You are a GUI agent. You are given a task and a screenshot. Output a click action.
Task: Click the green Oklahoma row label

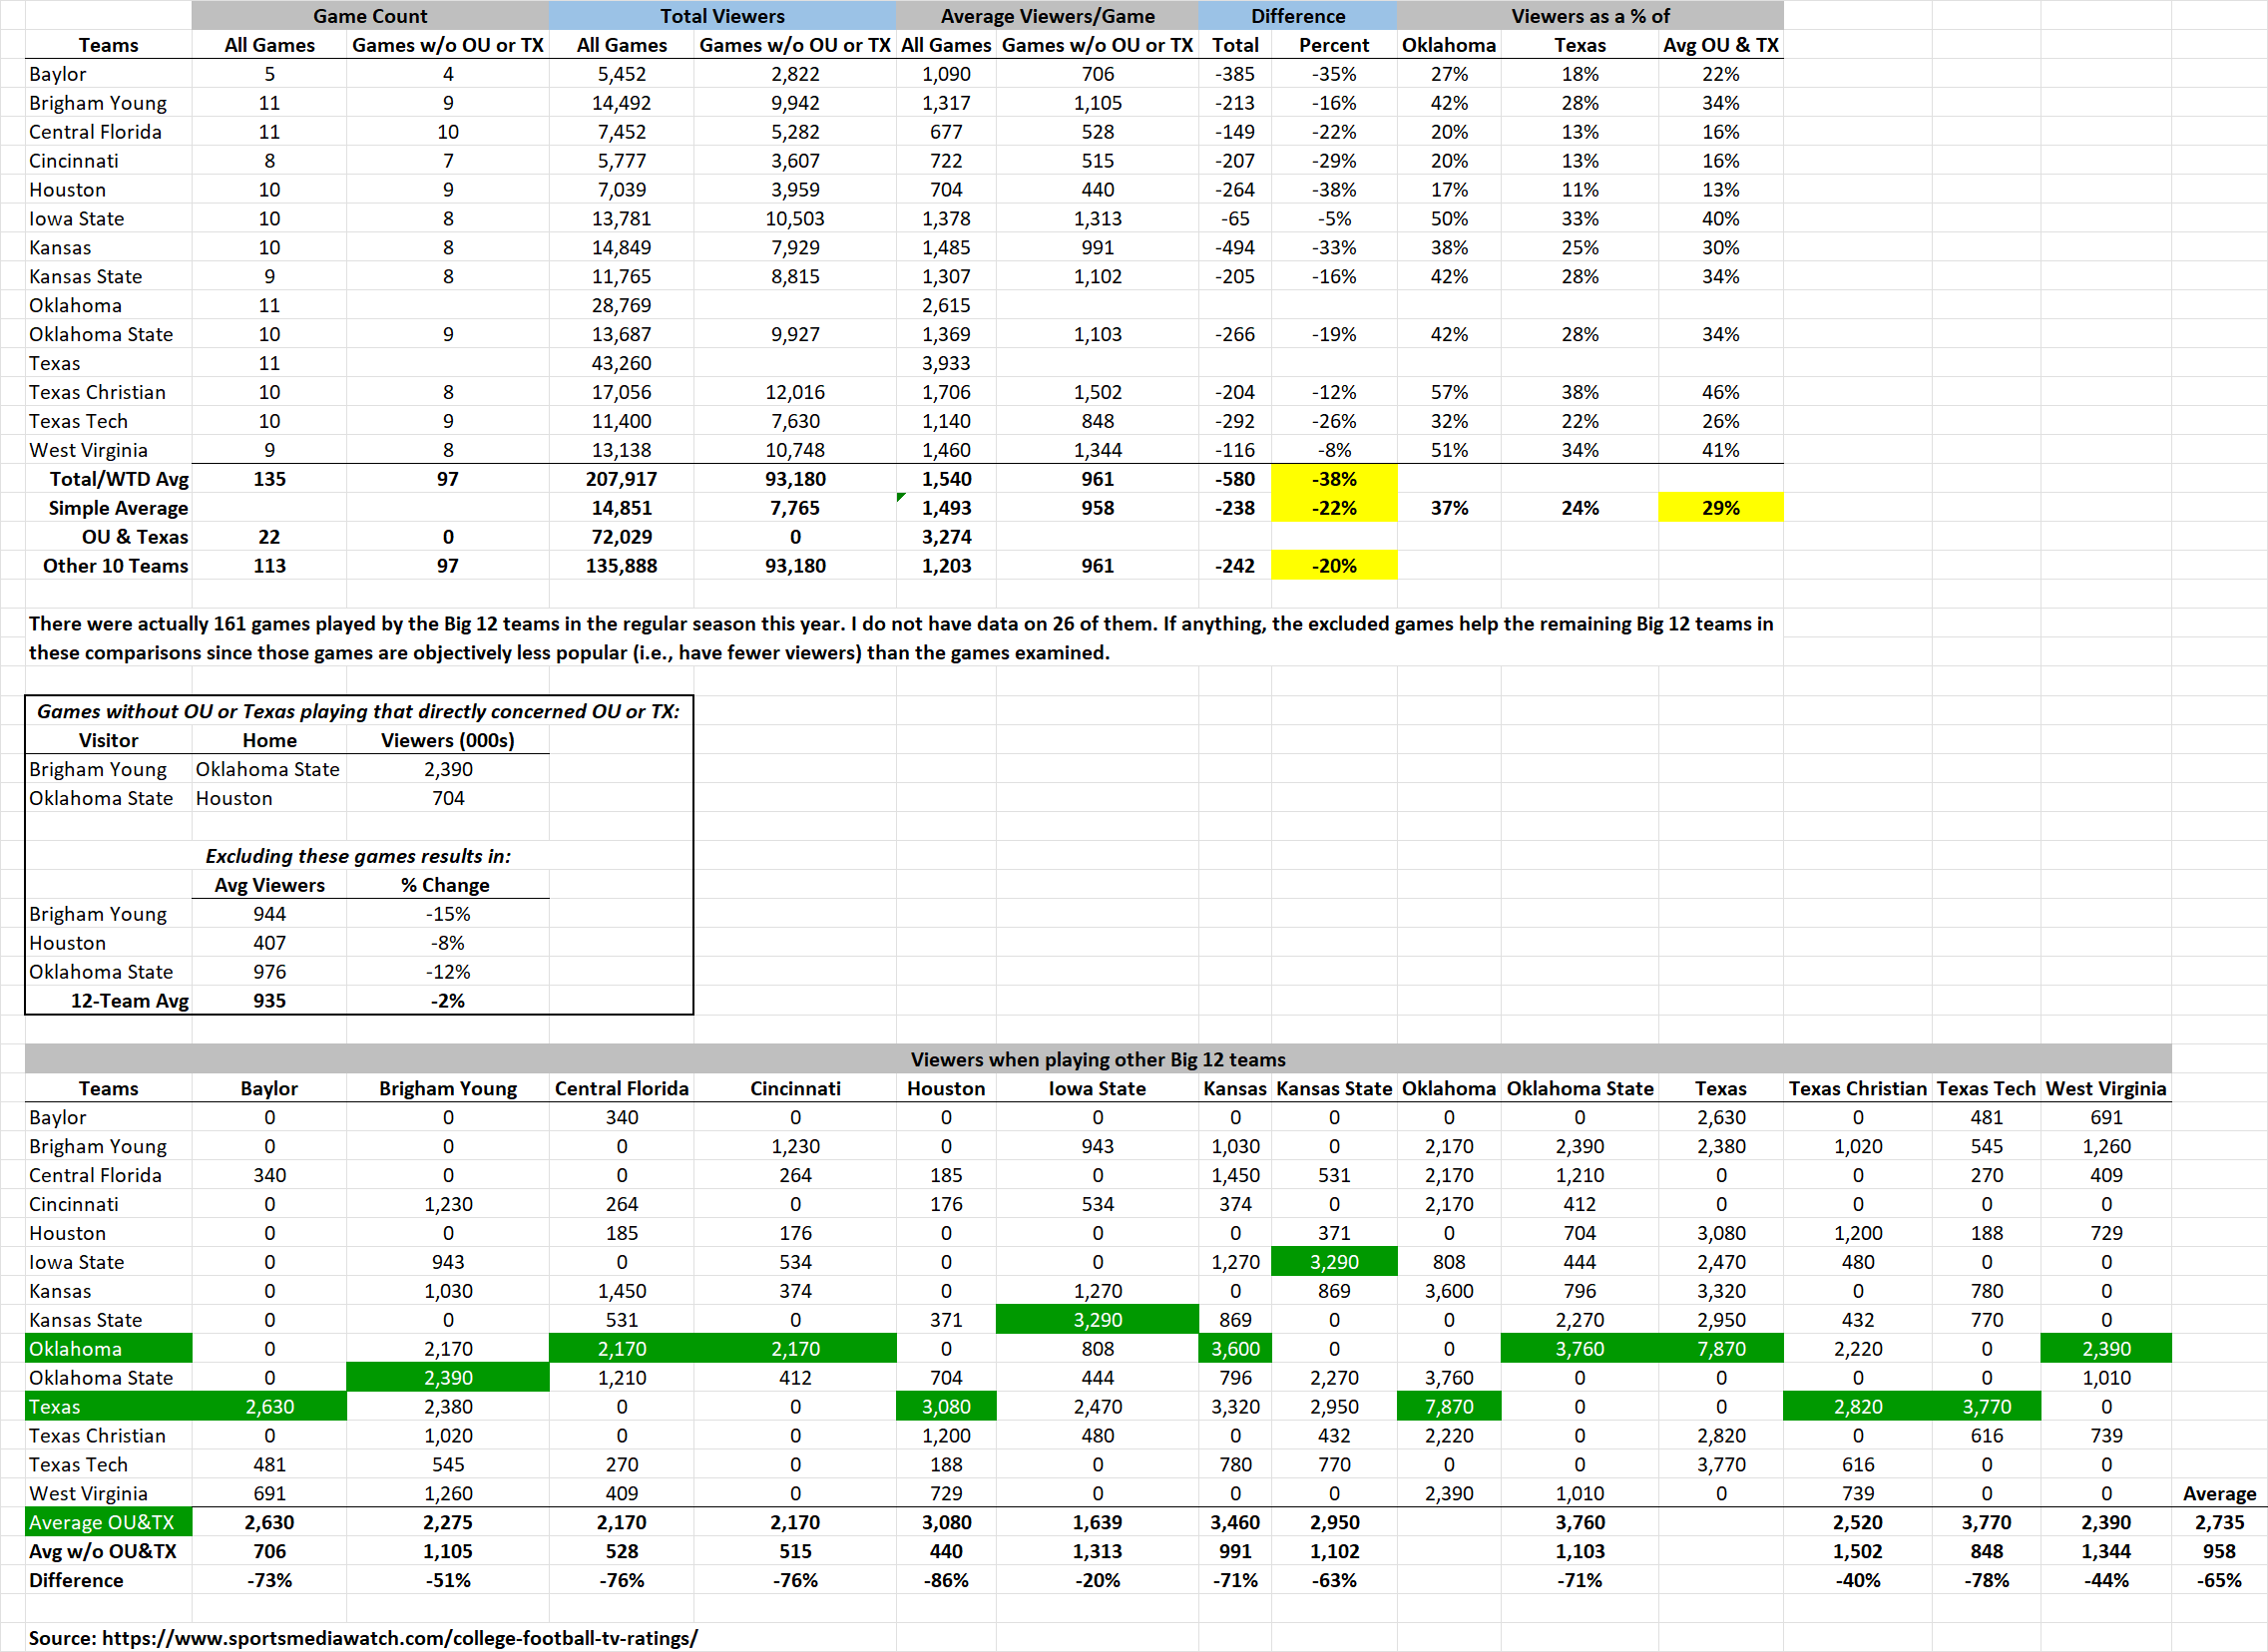(x=109, y=1349)
